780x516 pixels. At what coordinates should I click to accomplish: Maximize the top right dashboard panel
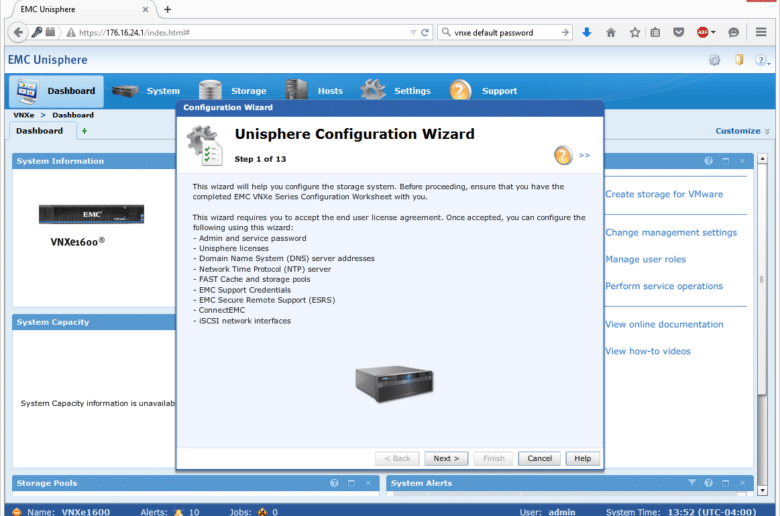725,161
